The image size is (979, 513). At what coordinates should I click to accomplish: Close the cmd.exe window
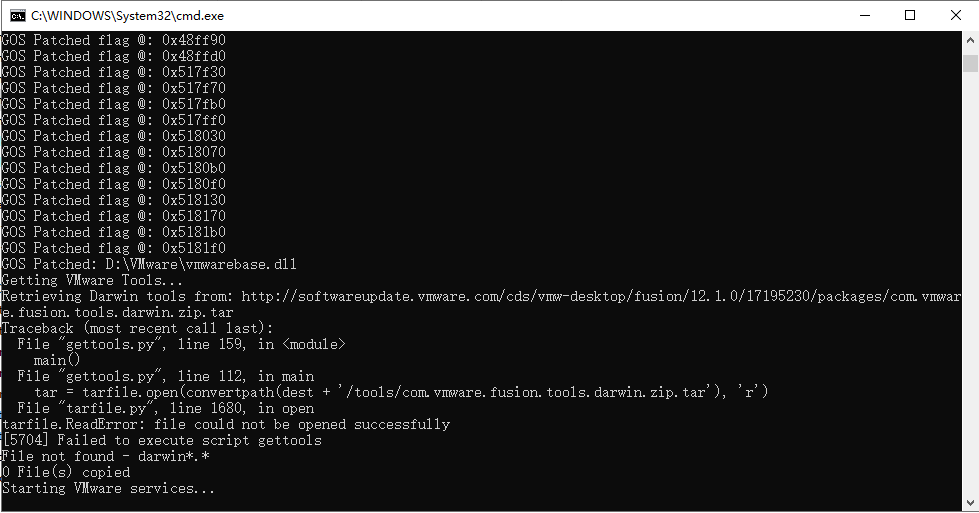click(955, 15)
